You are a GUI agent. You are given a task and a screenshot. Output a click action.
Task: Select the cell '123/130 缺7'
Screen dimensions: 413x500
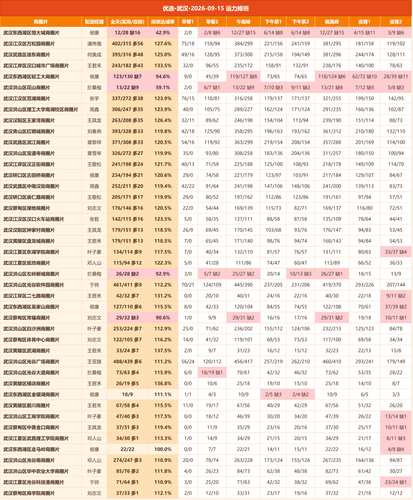click(x=127, y=77)
